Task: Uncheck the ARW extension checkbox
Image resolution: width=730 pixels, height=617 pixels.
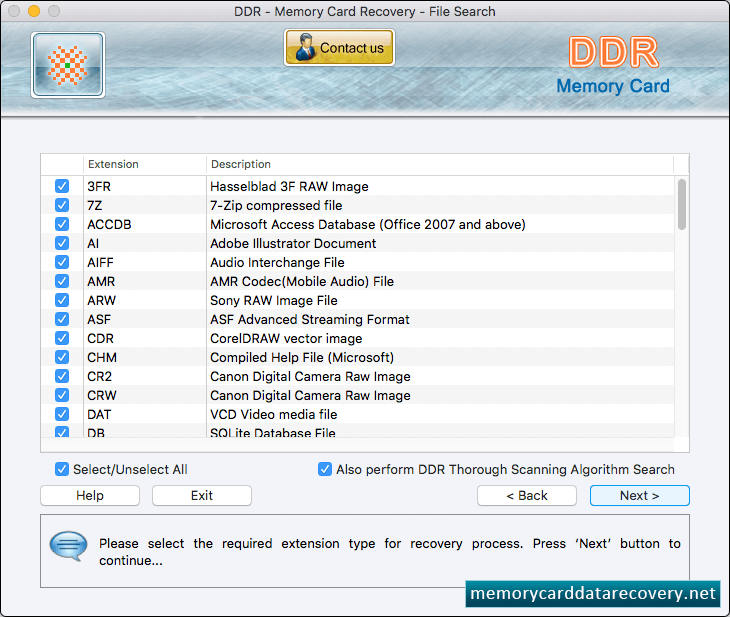Action: (x=62, y=300)
